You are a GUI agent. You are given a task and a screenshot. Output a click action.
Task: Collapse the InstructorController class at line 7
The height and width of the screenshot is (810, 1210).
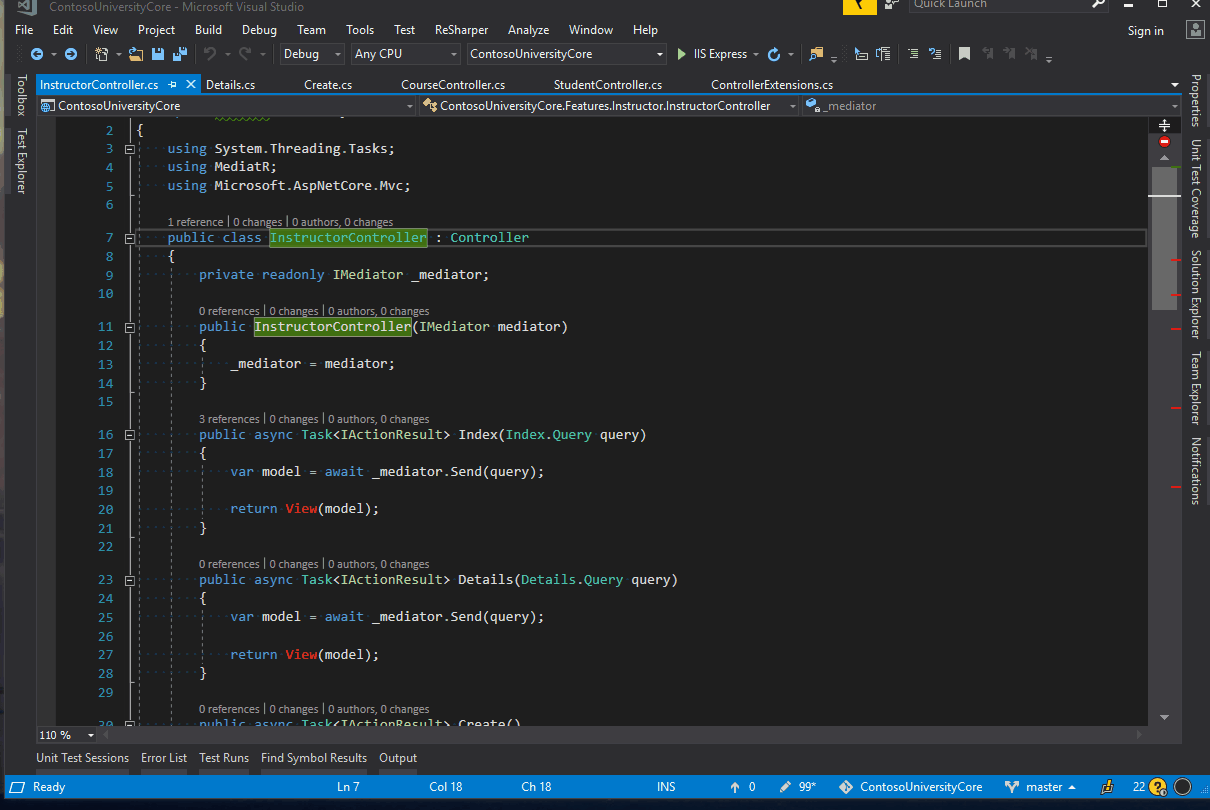coord(129,238)
